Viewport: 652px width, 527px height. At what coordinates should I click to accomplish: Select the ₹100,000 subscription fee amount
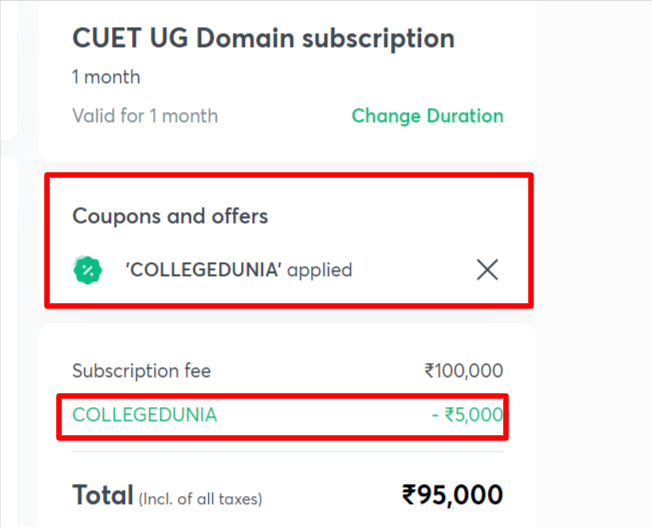(x=463, y=371)
